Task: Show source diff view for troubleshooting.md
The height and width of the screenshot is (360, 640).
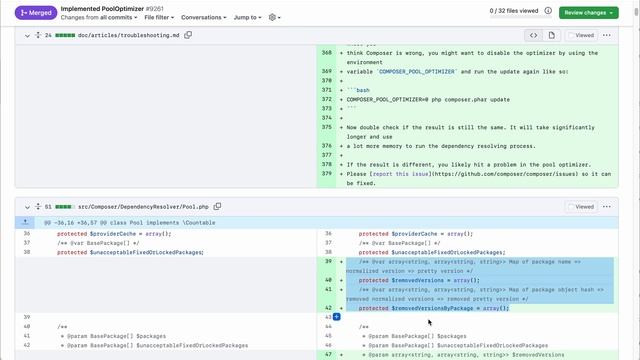Action: pyautogui.click(x=533, y=36)
